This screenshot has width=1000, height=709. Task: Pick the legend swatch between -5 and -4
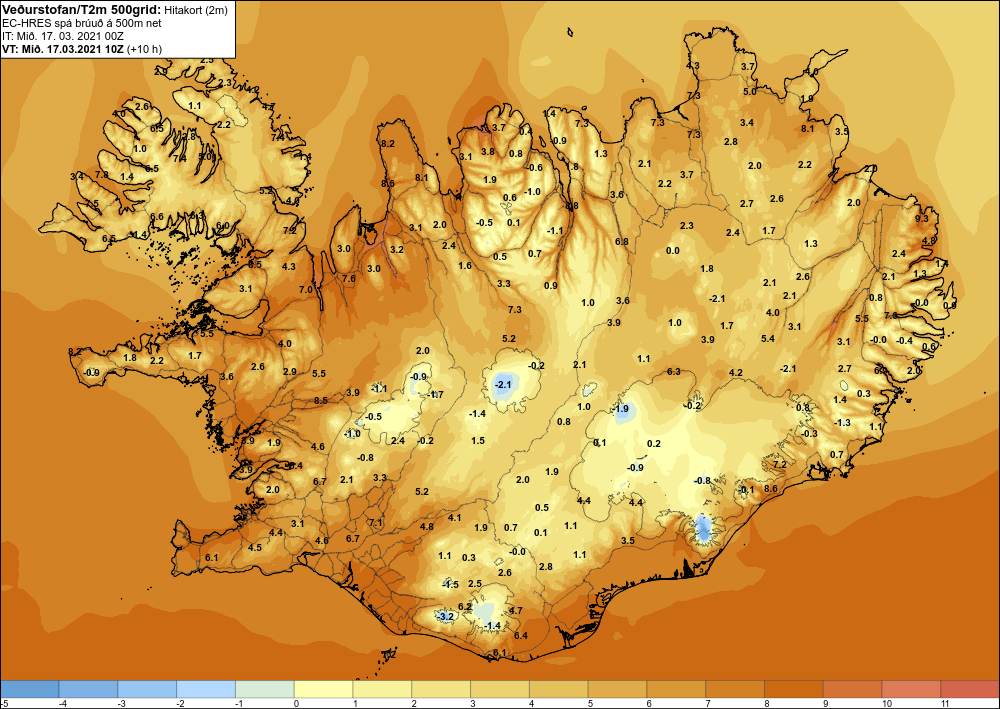pos(29,689)
